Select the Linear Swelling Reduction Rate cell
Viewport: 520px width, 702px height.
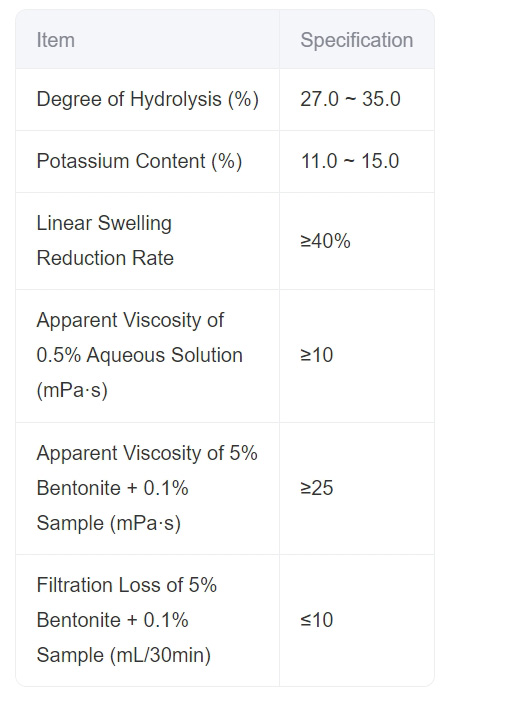147,241
